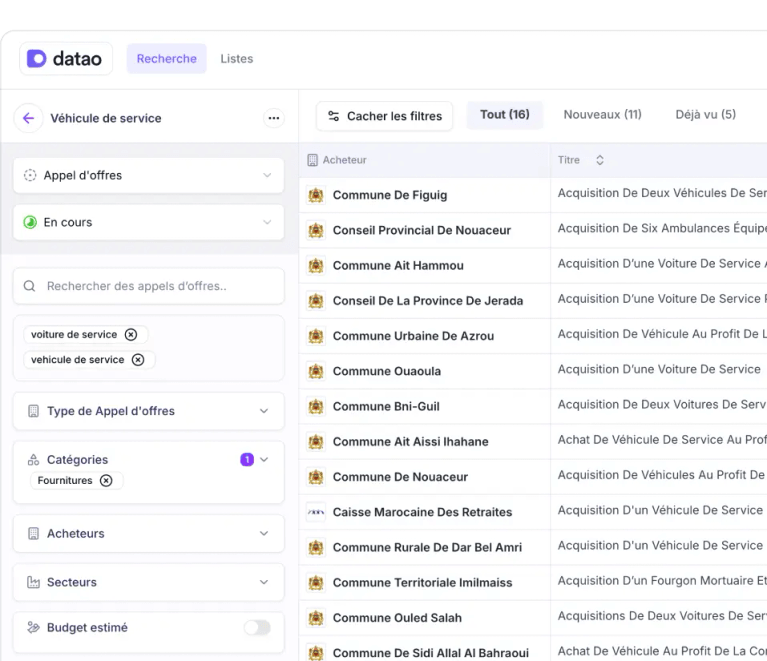
Task: Select the Nouveaux (11) tab
Action: click(x=603, y=114)
